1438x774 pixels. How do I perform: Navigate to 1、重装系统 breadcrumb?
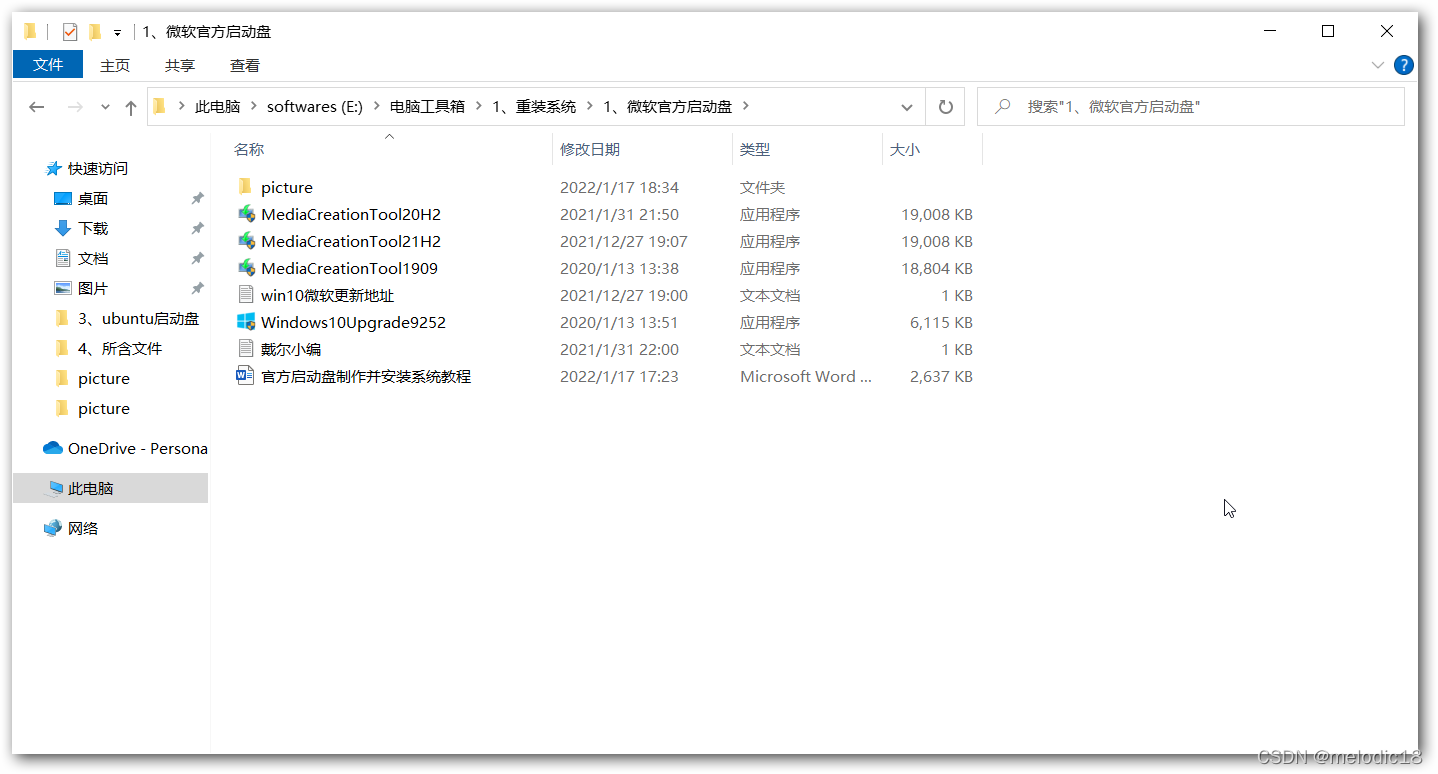[x=534, y=107]
